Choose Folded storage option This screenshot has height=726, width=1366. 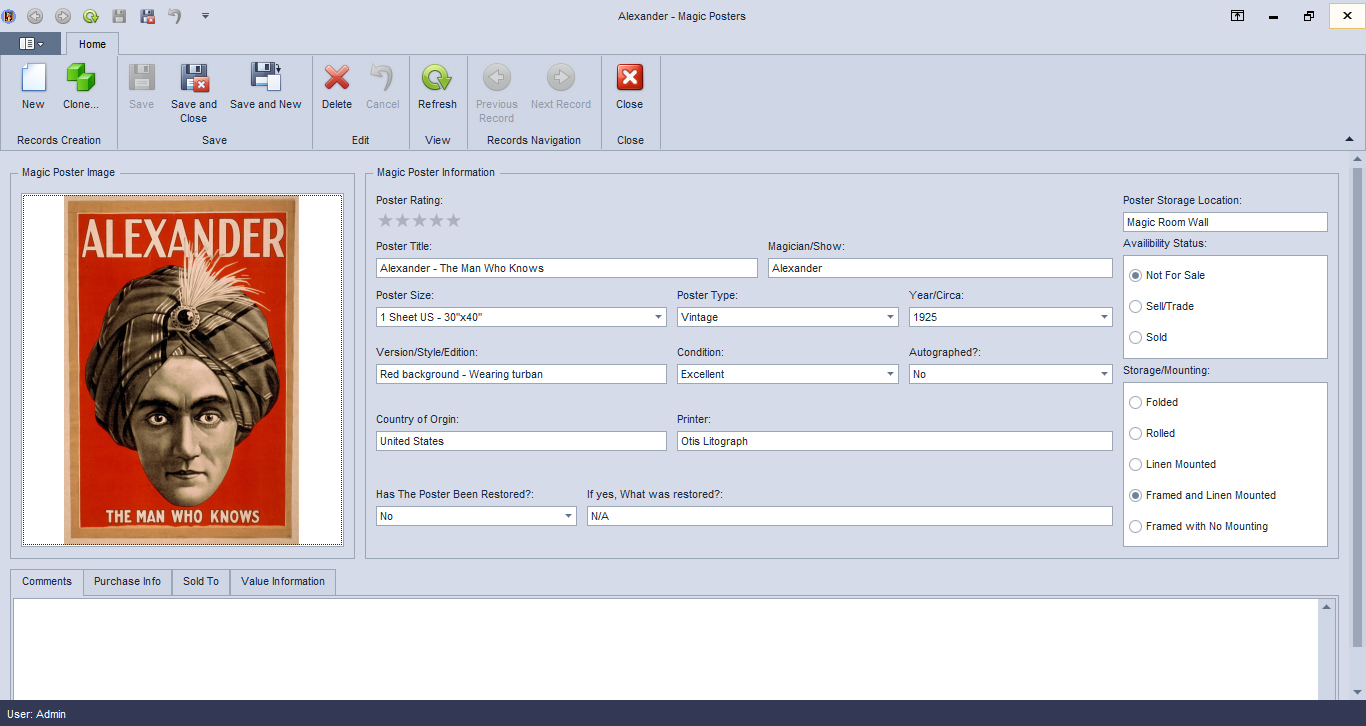pos(1153,402)
